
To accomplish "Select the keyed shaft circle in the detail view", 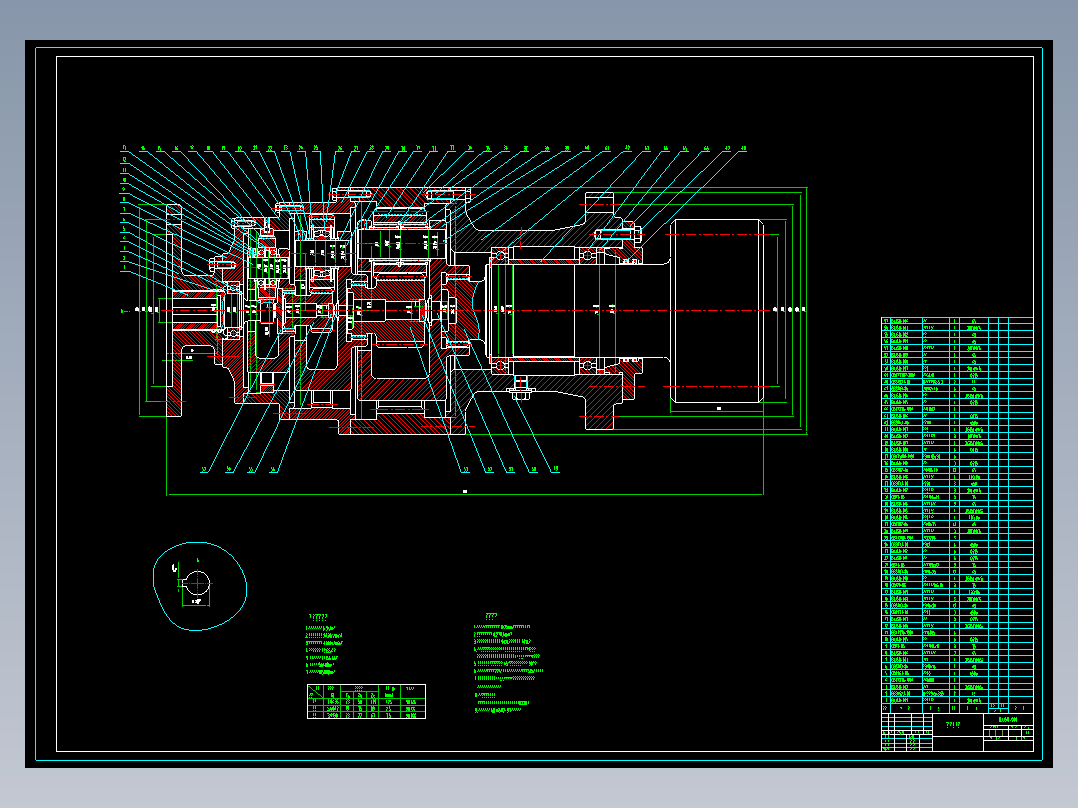I will (x=198, y=583).
